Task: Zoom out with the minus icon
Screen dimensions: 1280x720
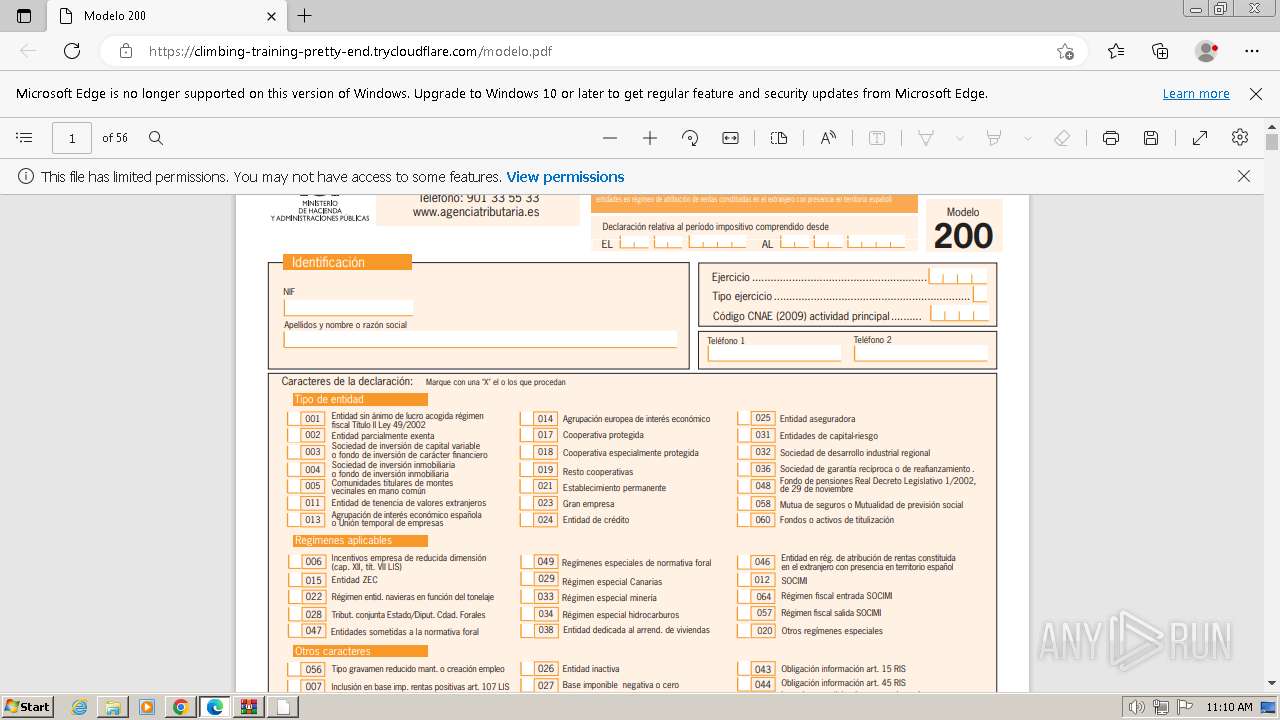Action: (610, 138)
